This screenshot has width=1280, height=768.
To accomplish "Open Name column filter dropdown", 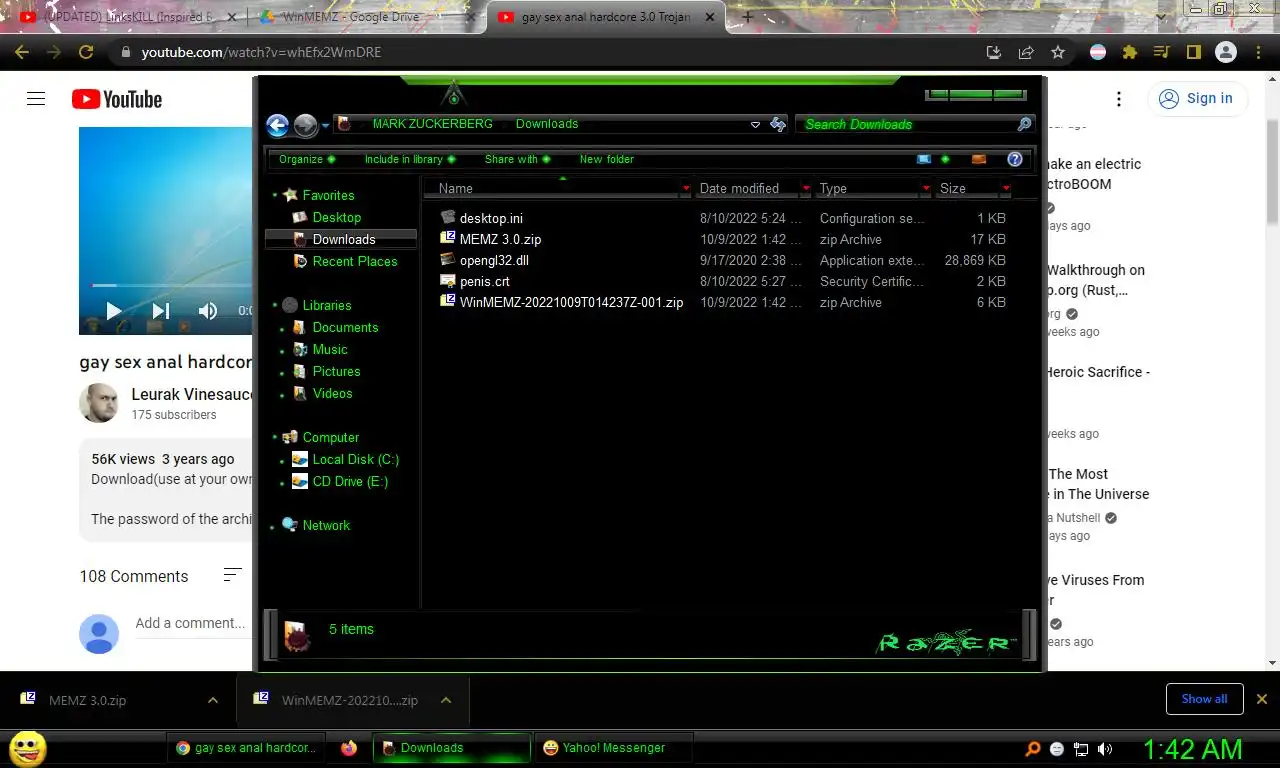I will tap(686, 188).
